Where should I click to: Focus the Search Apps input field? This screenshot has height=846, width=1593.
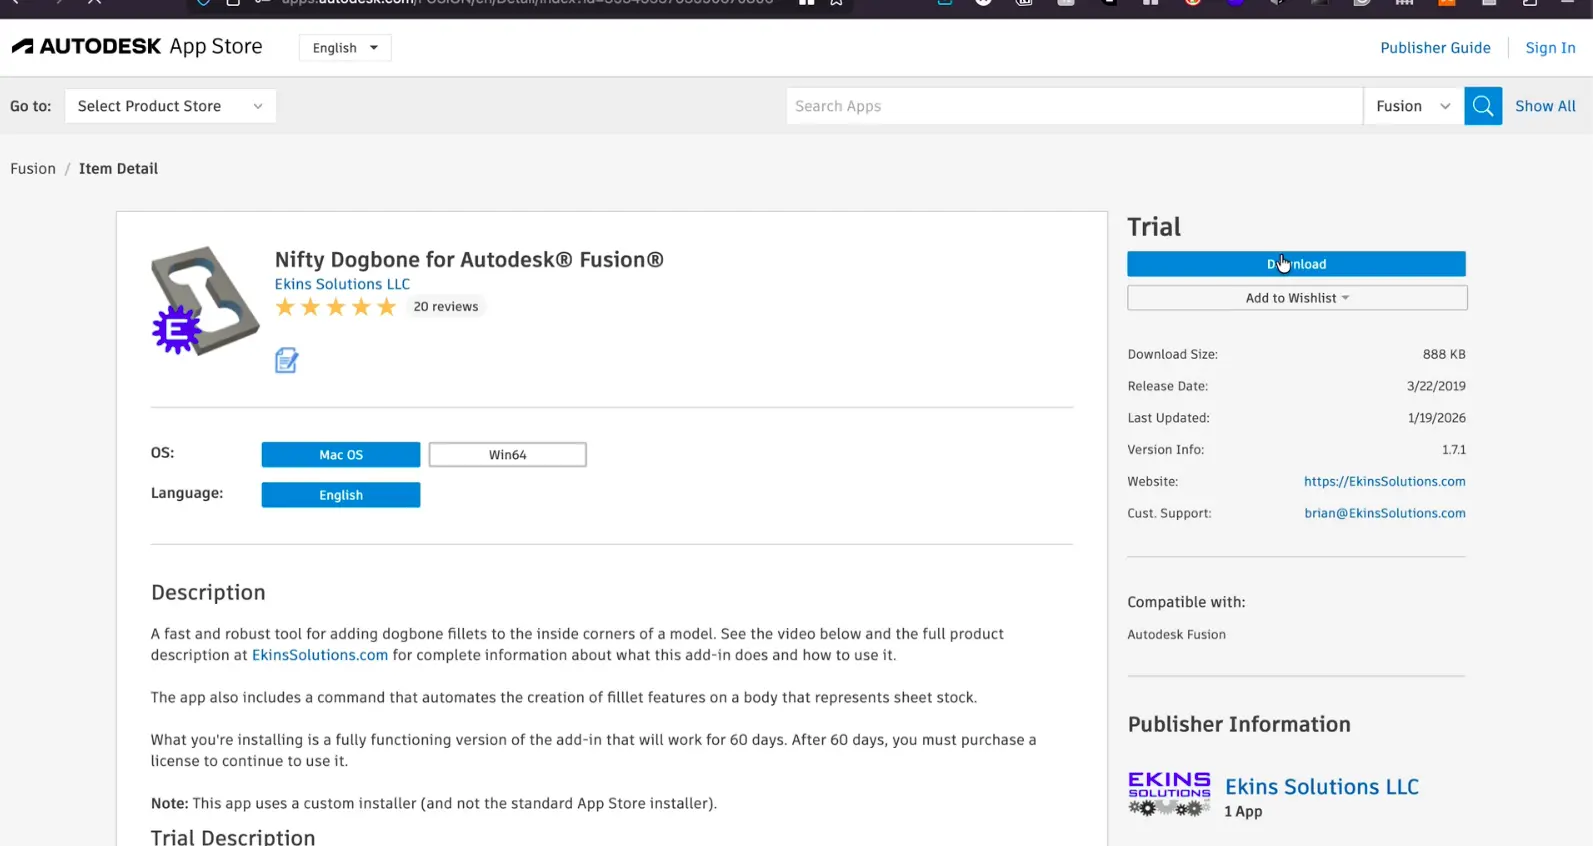click(1074, 106)
